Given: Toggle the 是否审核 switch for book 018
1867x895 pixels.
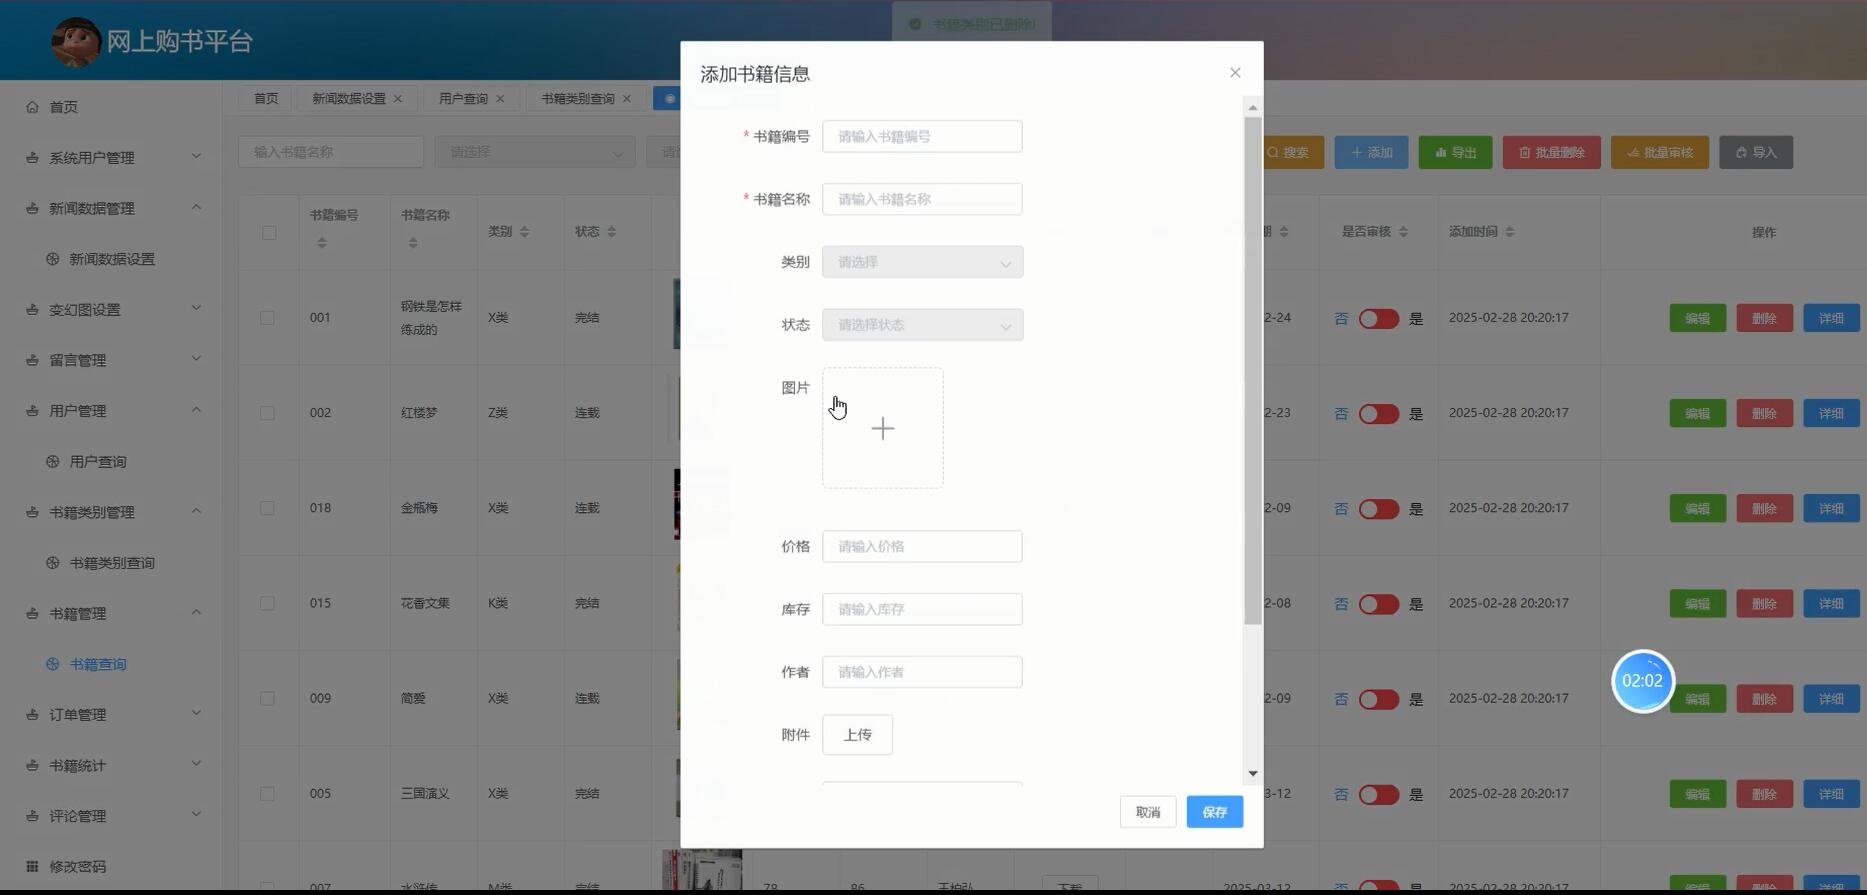Looking at the screenshot, I should (1378, 509).
